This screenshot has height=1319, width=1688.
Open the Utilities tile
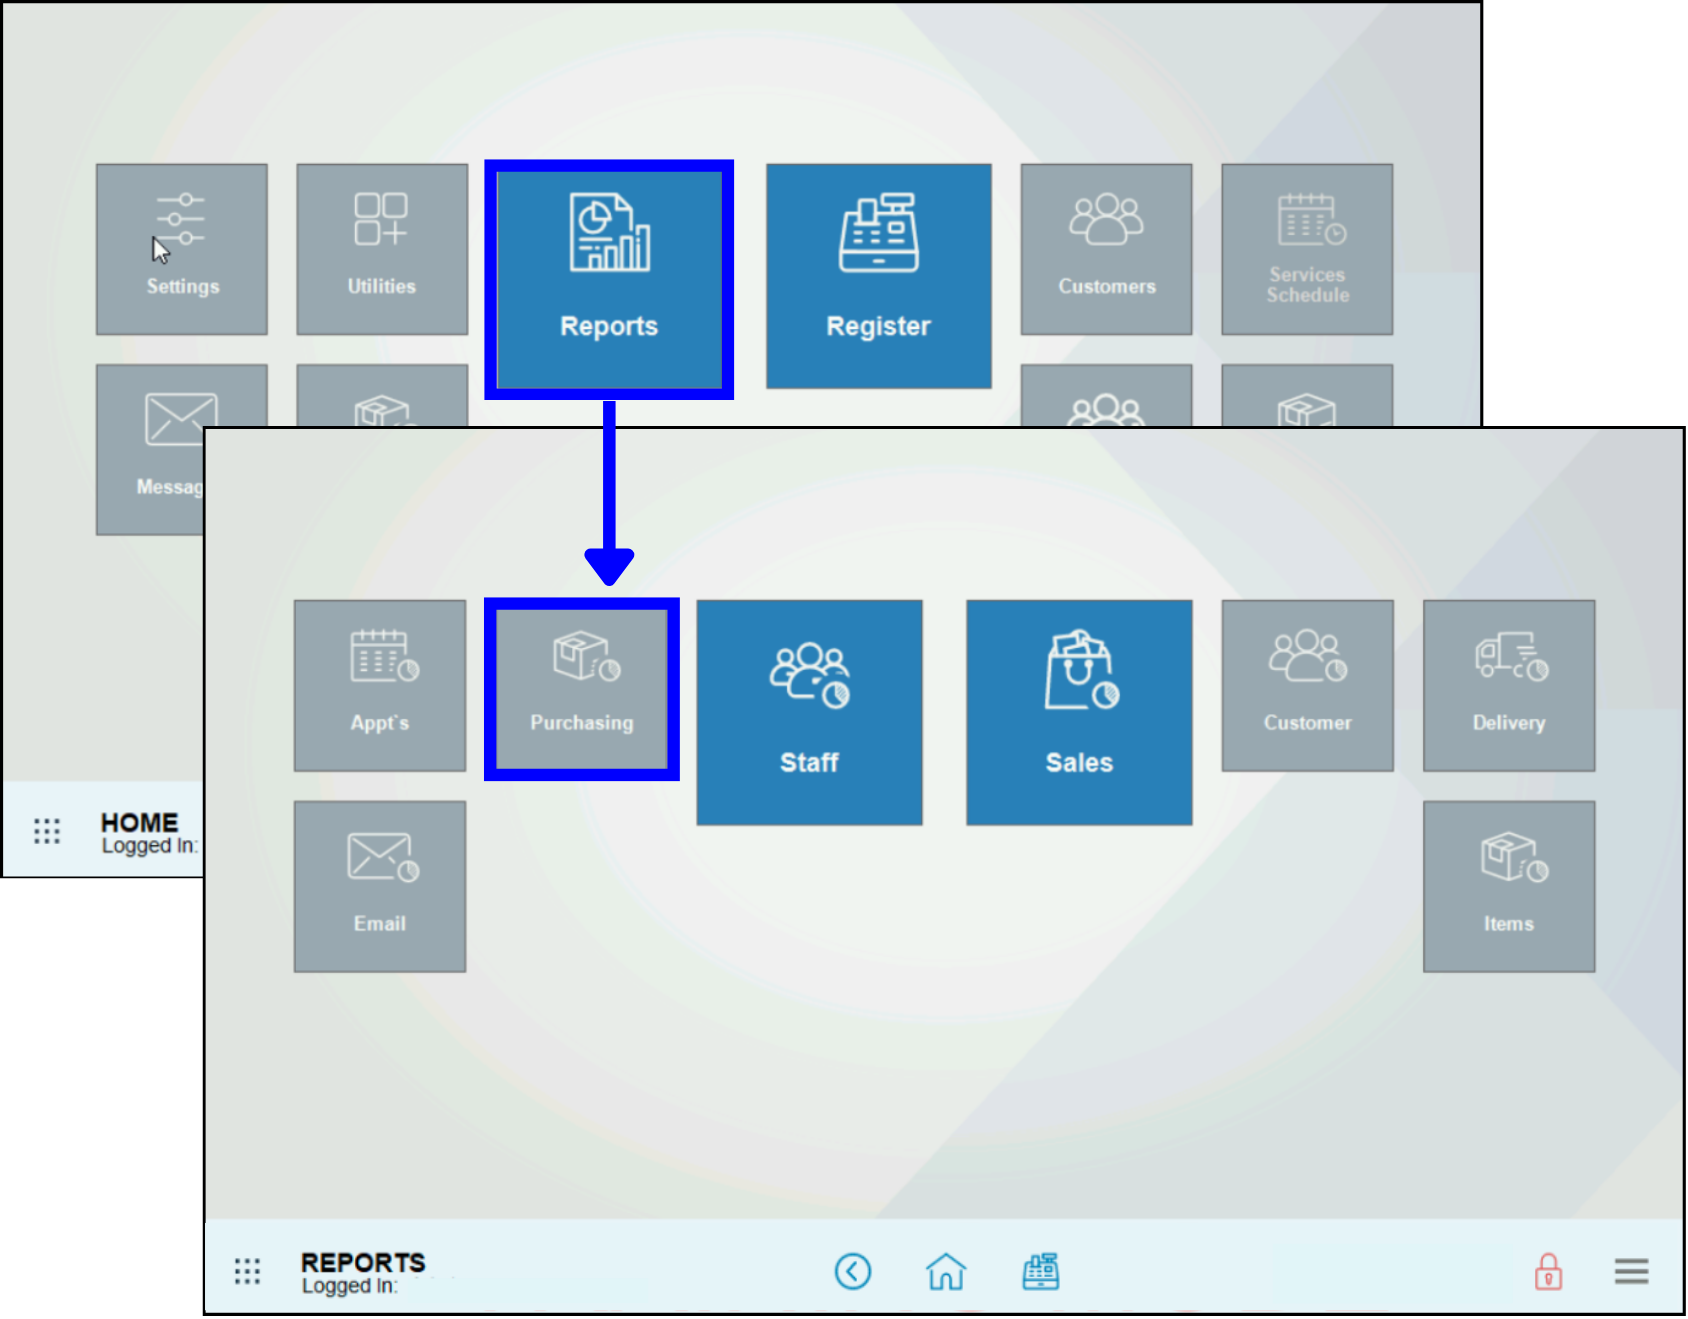click(x=380, y=248)
